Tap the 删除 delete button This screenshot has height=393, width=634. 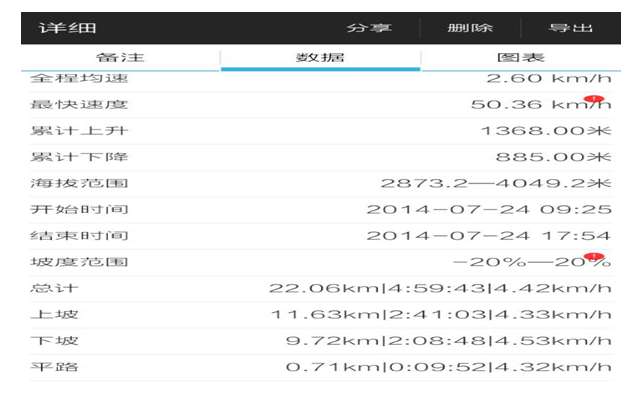coord(470,28)
